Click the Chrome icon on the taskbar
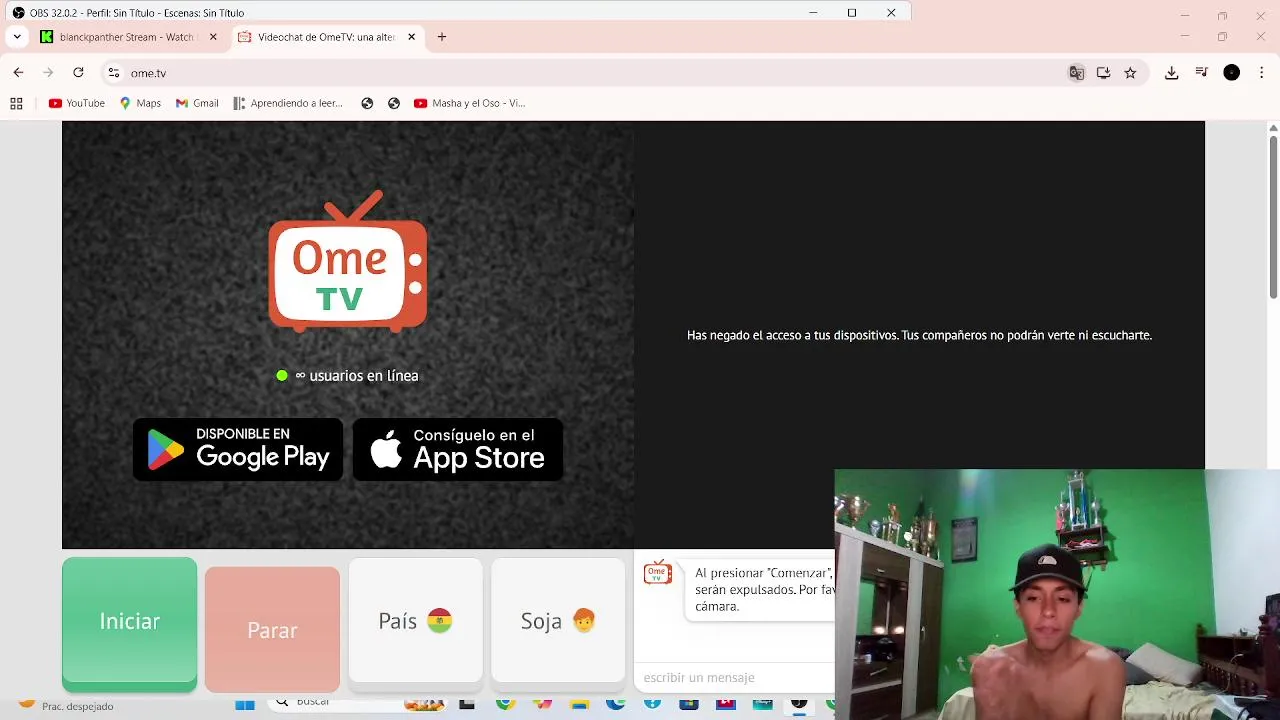This screenshot has width=1280, height=720. click(506, 704)
